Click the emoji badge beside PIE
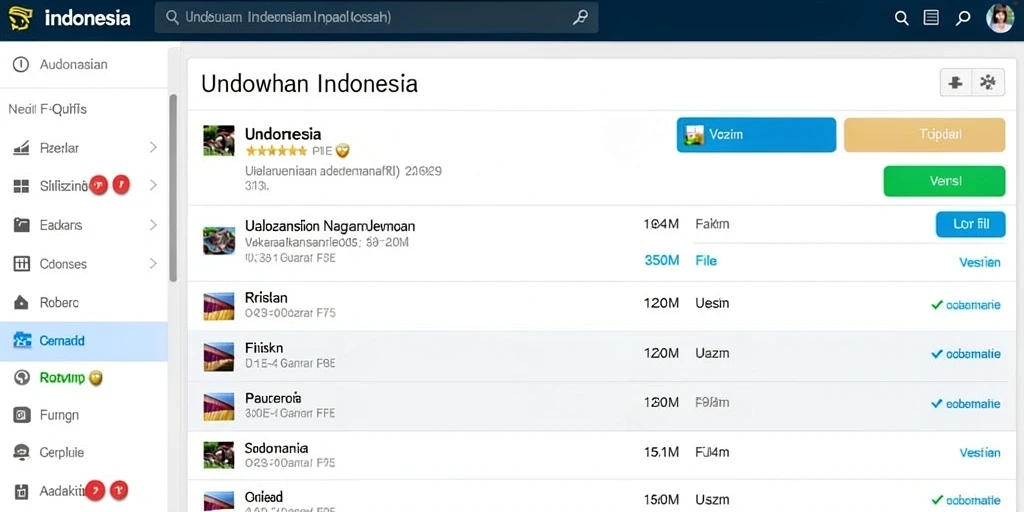Image resolution: width=1024 pixels, height=512 pixels. point(343,151)
